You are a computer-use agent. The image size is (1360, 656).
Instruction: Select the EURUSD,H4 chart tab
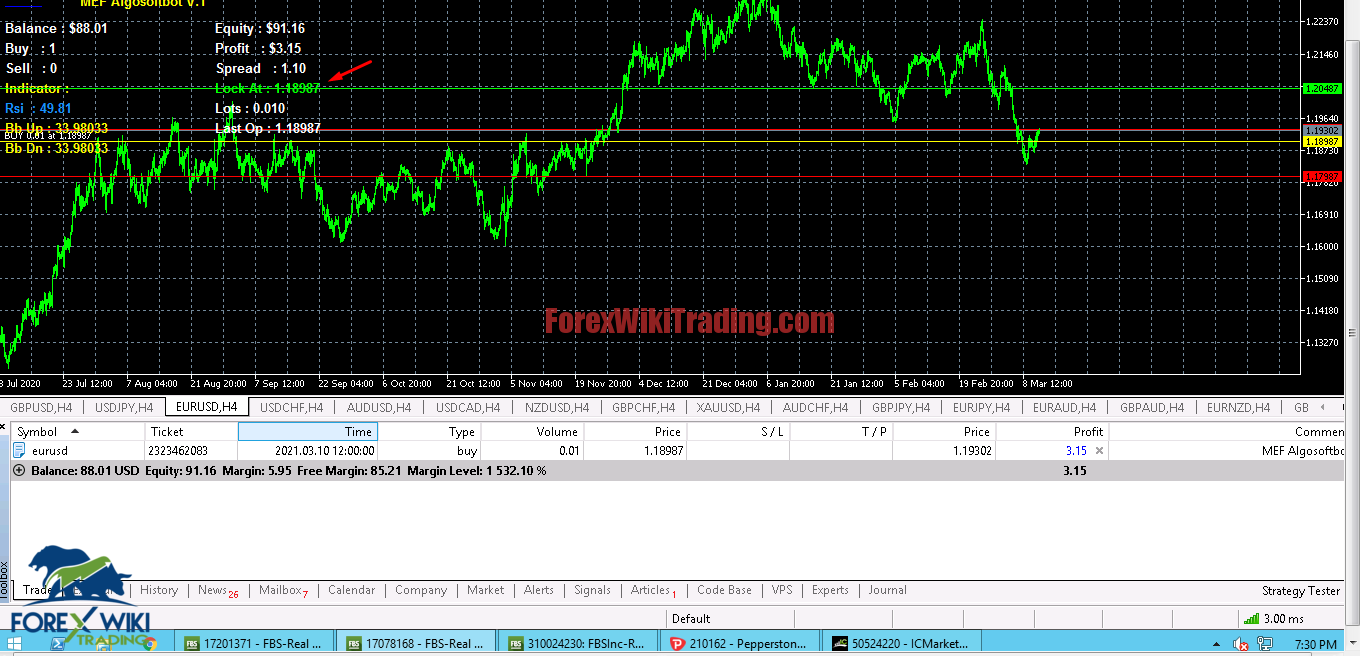tap(206, 407)
